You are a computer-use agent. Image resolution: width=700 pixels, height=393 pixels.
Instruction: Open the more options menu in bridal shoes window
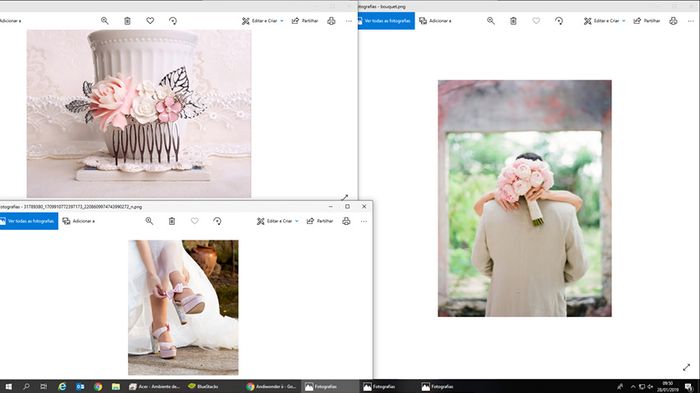364,221
